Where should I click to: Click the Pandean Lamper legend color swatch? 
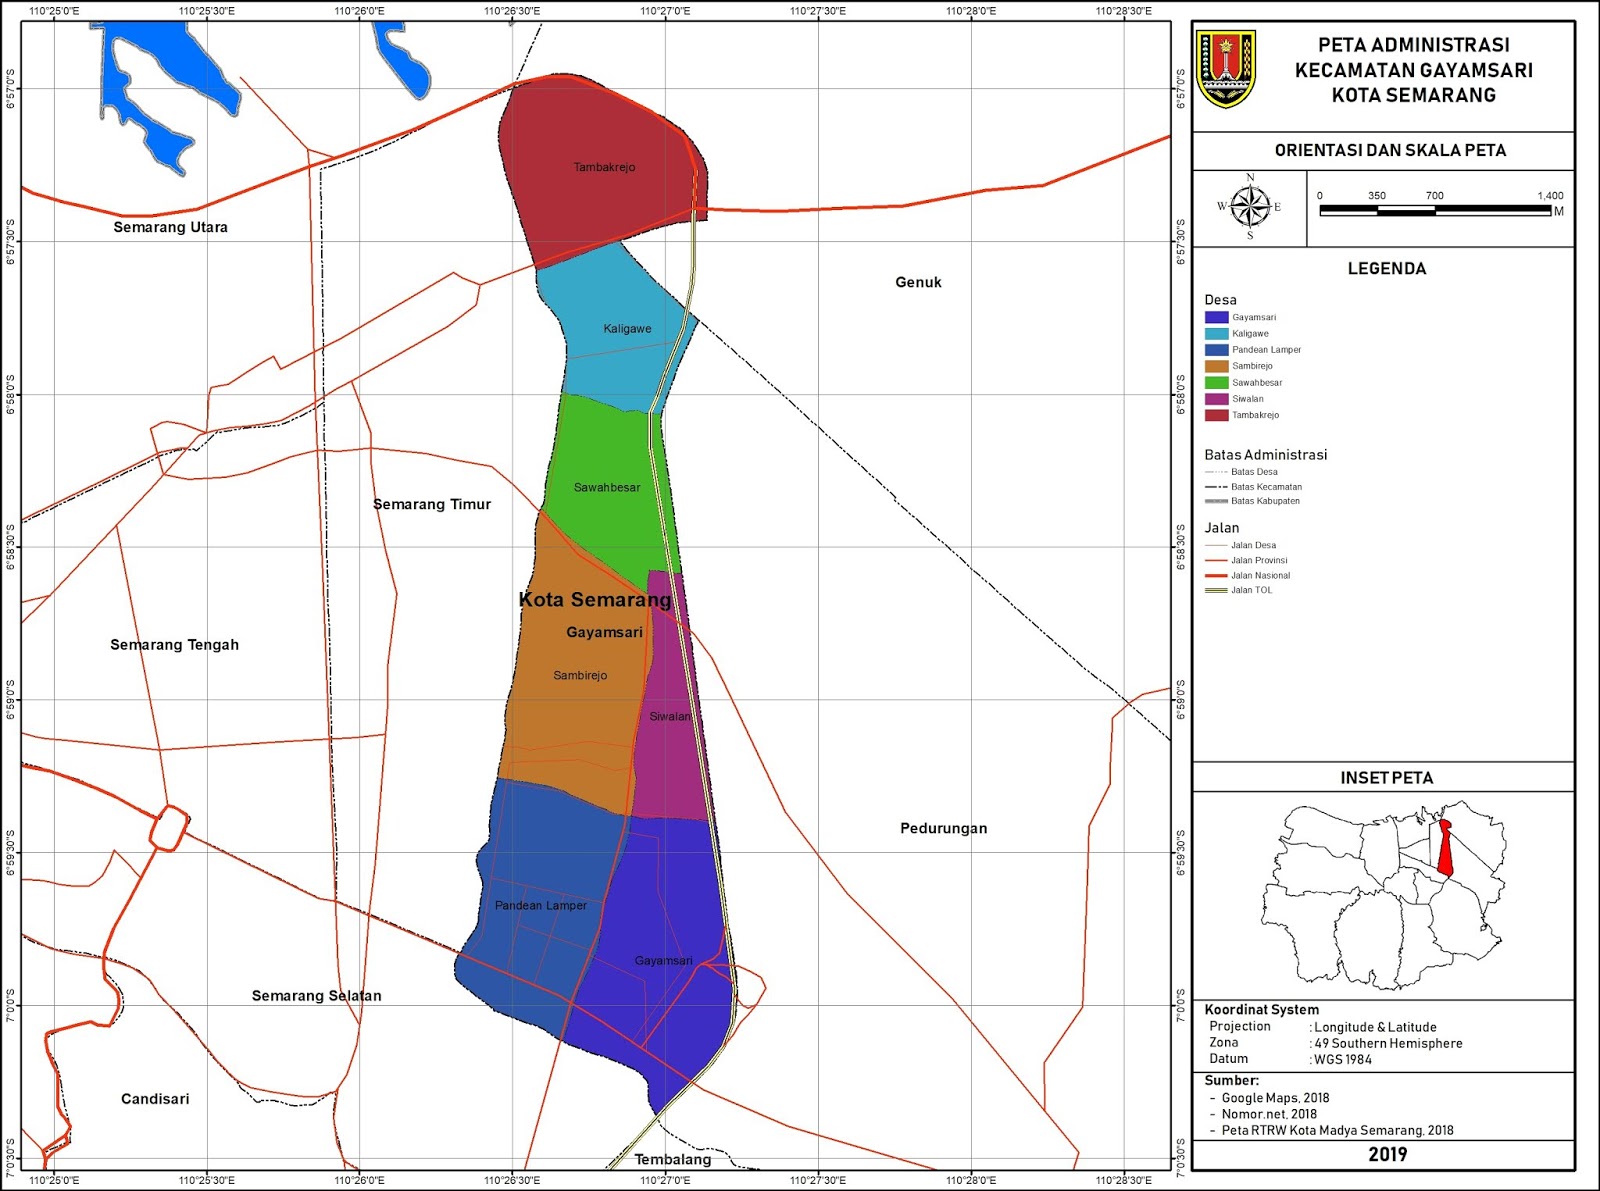coord(1216,350)
